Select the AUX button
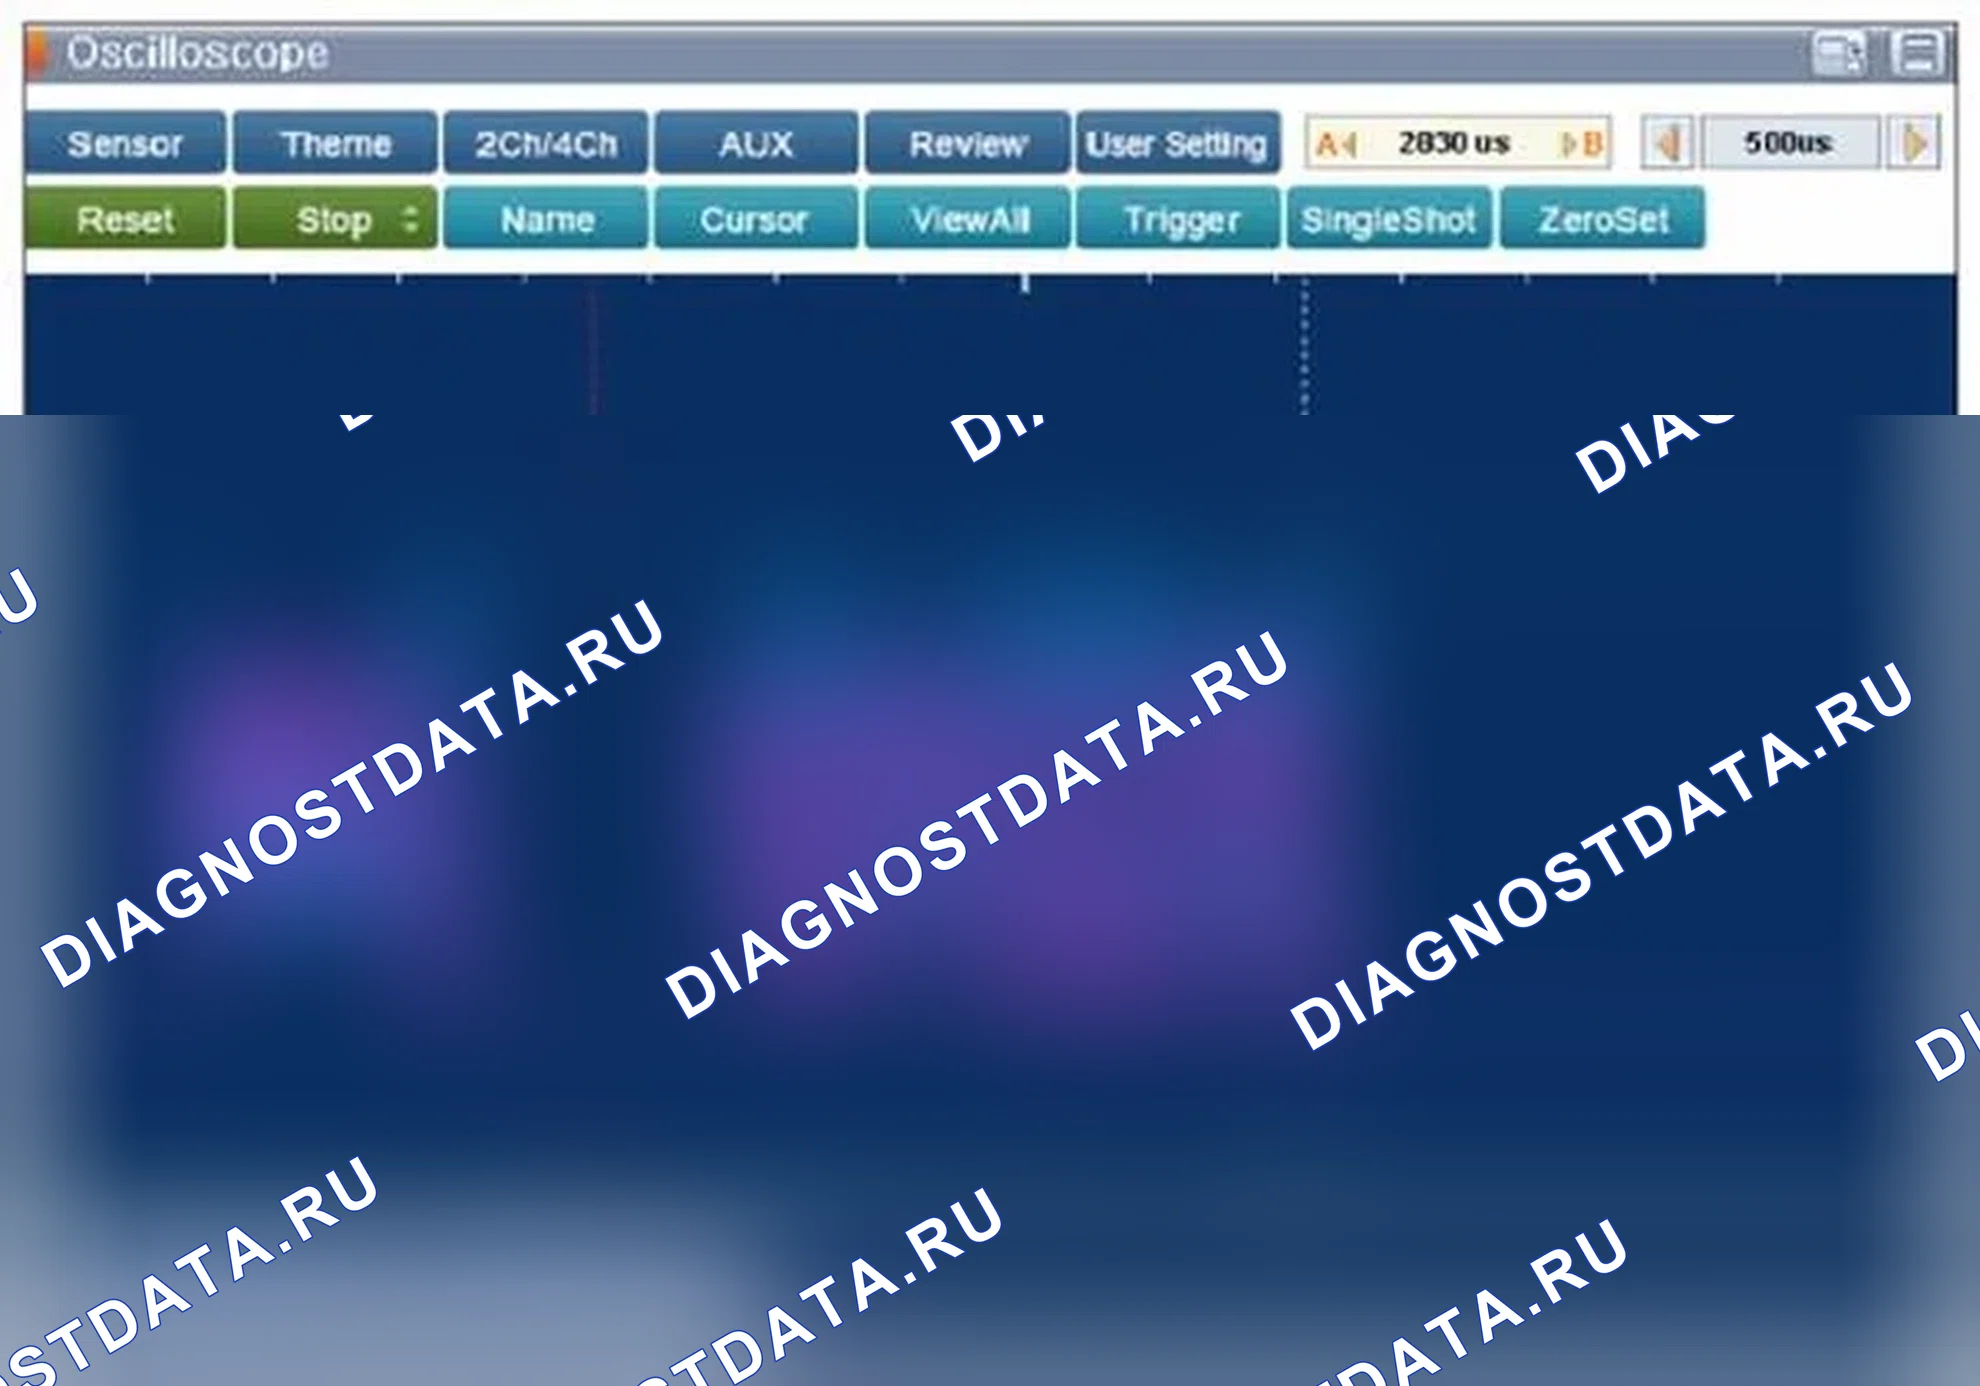This screenshot has height=1386, width=1980. (x=756, y=143)
